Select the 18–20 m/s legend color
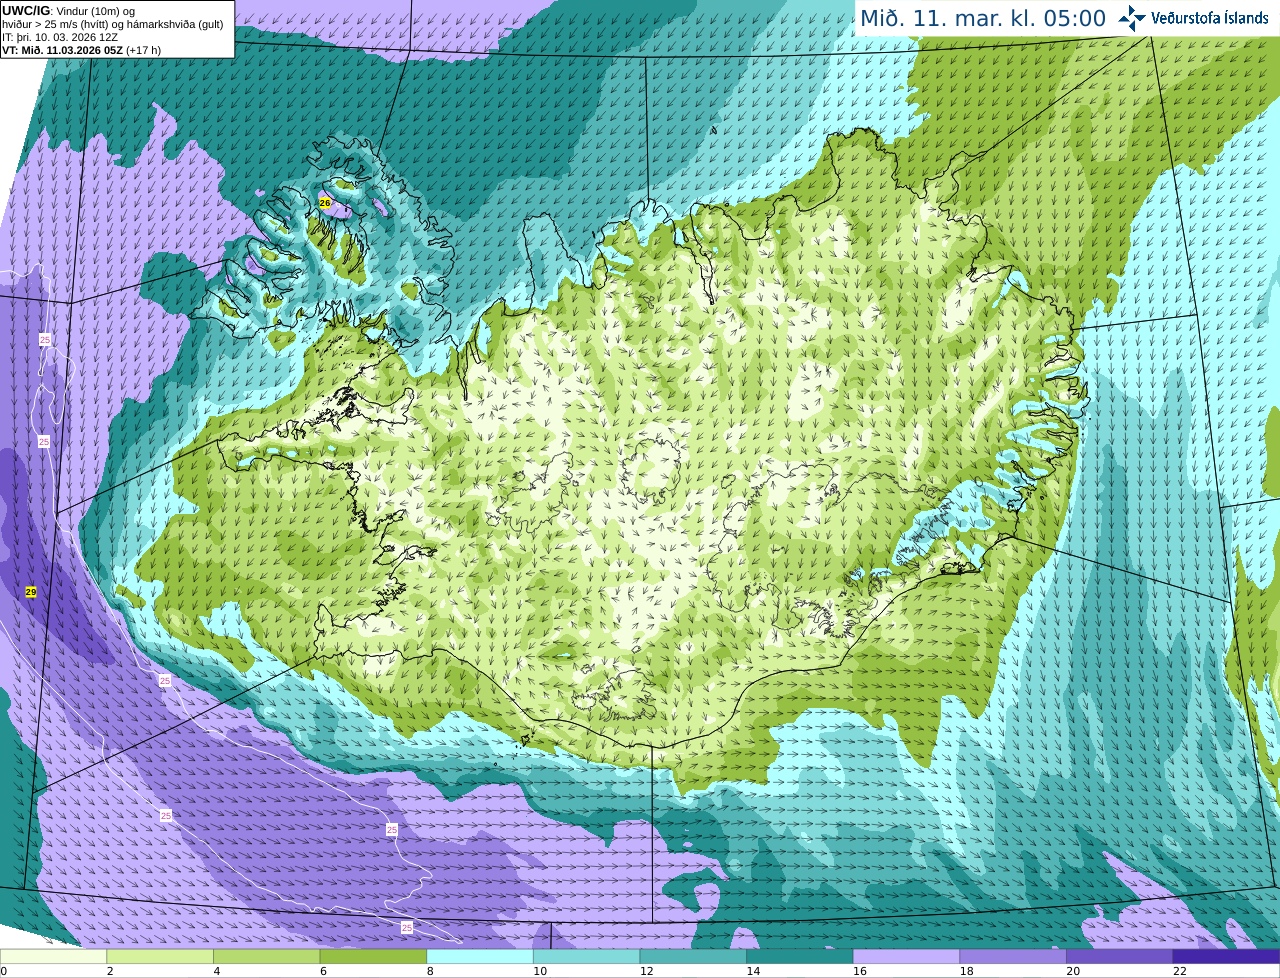Screen dimensions: 1280x978 [x=1013, y=956]
